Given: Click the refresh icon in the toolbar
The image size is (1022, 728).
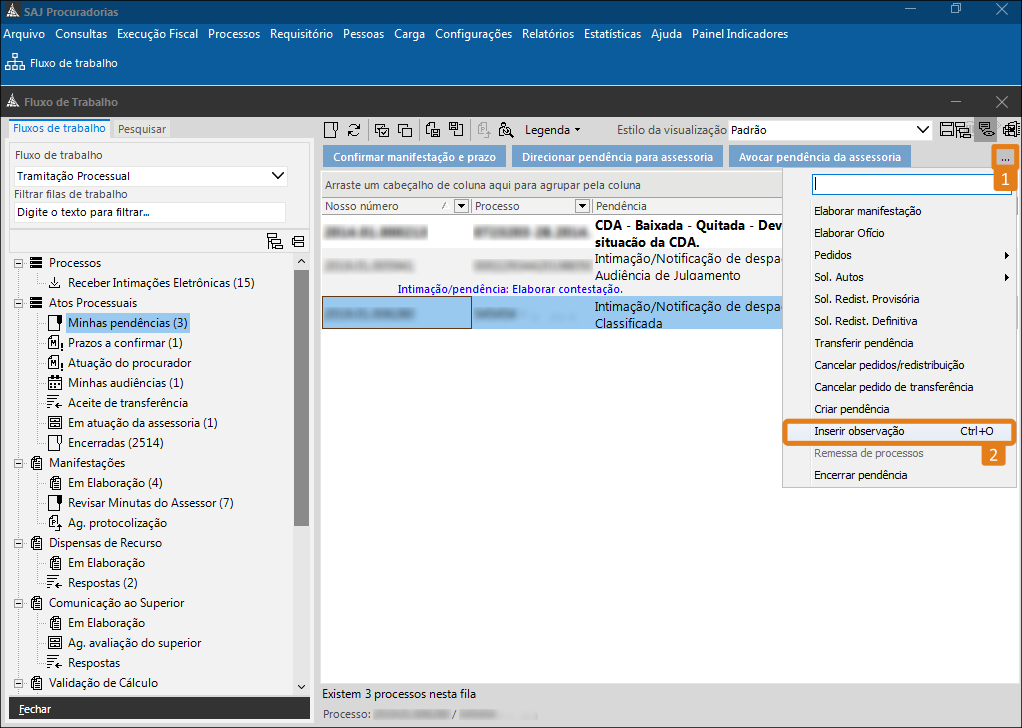Looking at the screenshot, I should pyautogui.click(x=354, y=129).
